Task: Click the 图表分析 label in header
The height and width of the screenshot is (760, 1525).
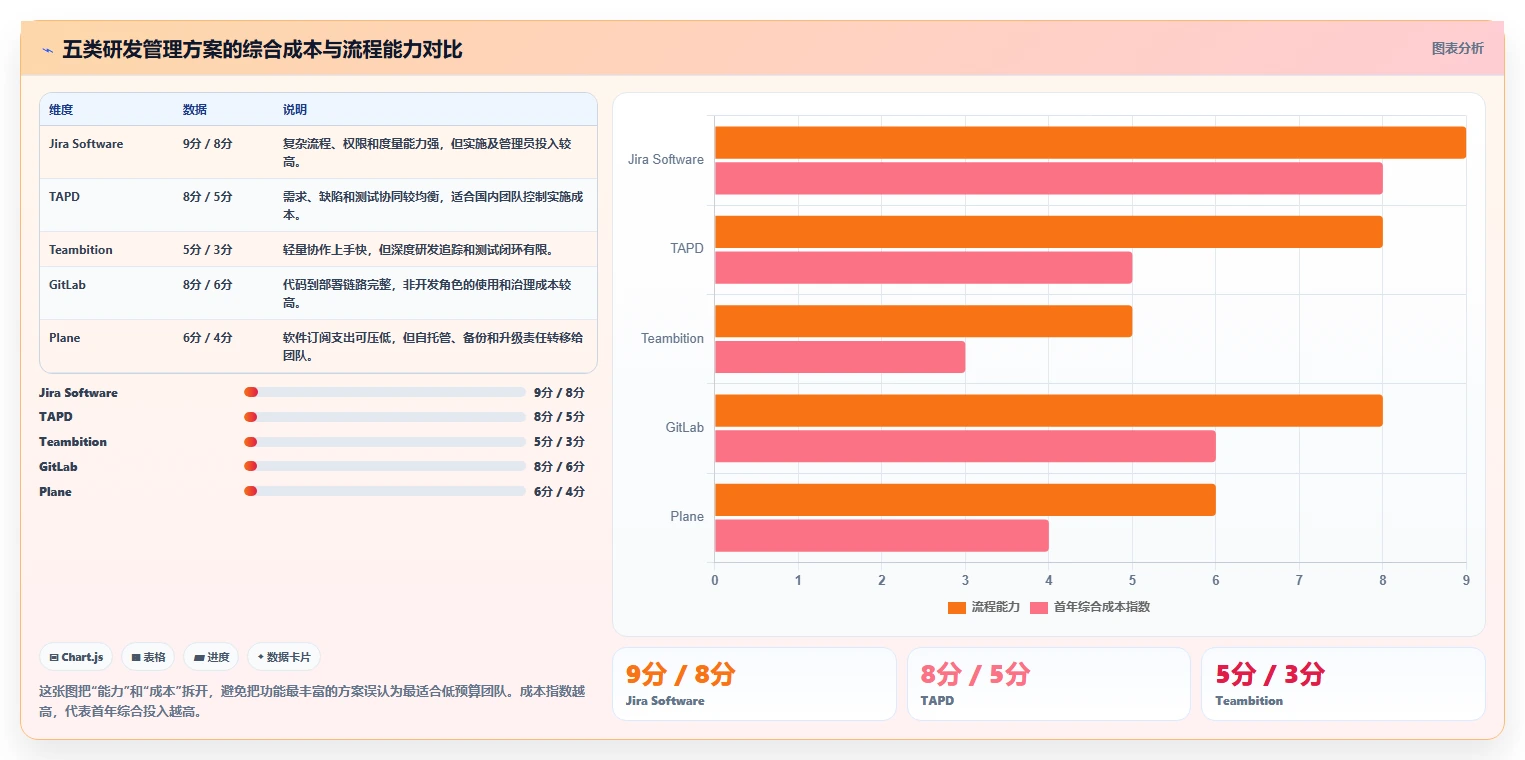Action: (1457, 48)
